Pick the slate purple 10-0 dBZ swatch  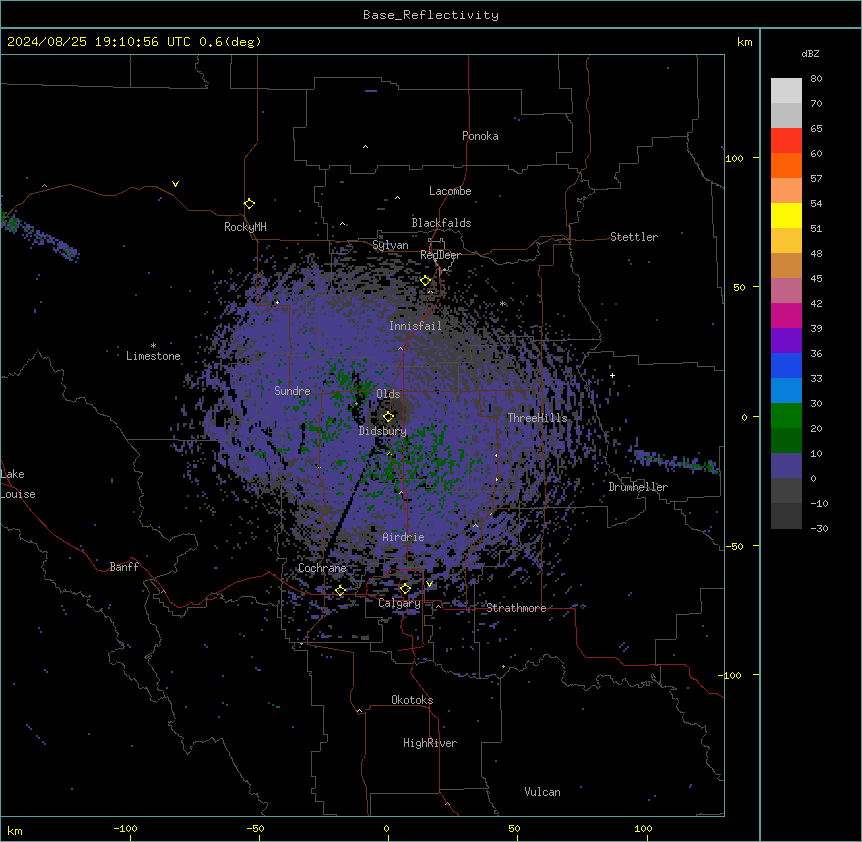[x=786, y=466]
